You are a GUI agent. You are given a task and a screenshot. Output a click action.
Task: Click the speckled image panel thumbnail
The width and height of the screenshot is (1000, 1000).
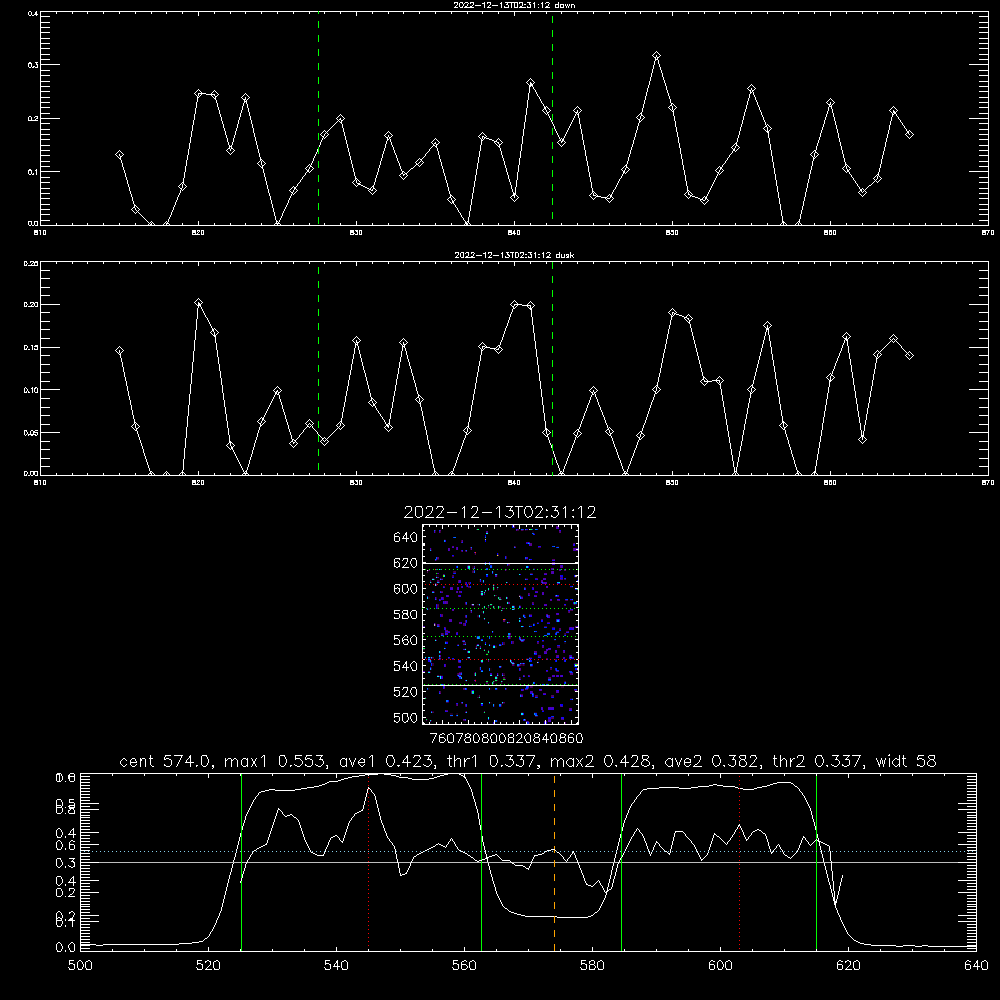click(501, 624)
